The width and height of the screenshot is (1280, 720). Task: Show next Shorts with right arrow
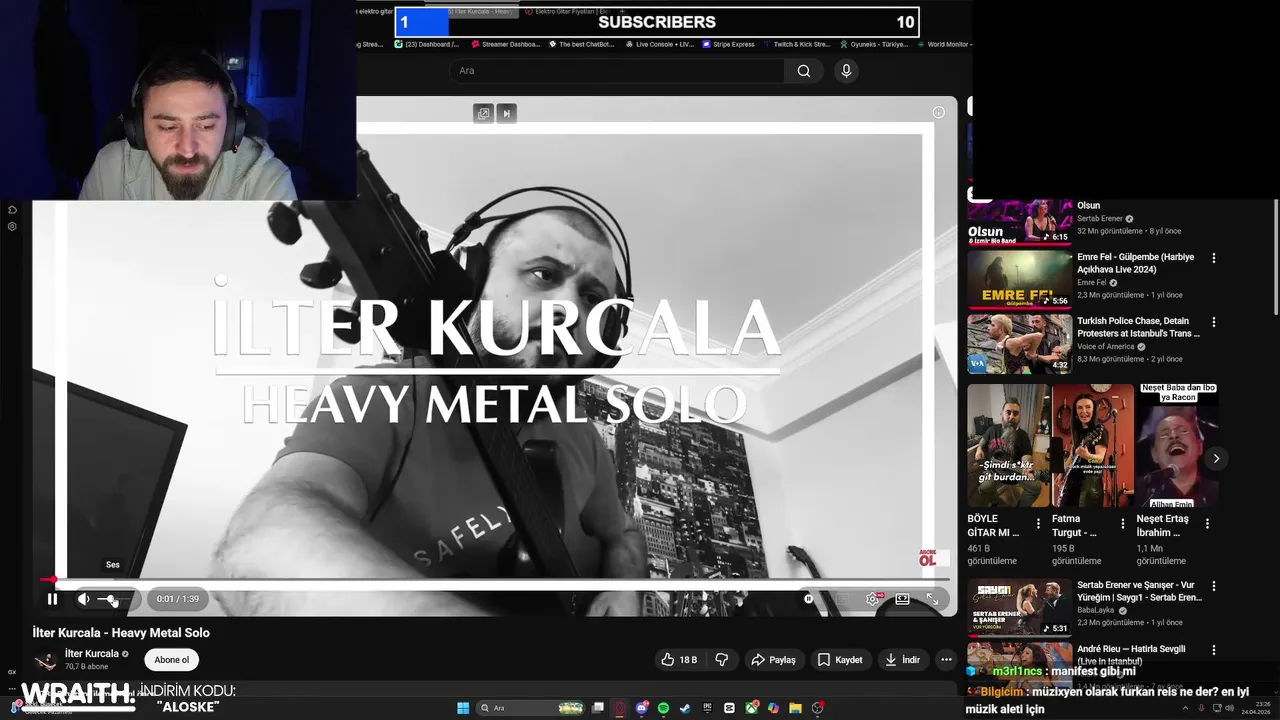(x=1216, y=458)
